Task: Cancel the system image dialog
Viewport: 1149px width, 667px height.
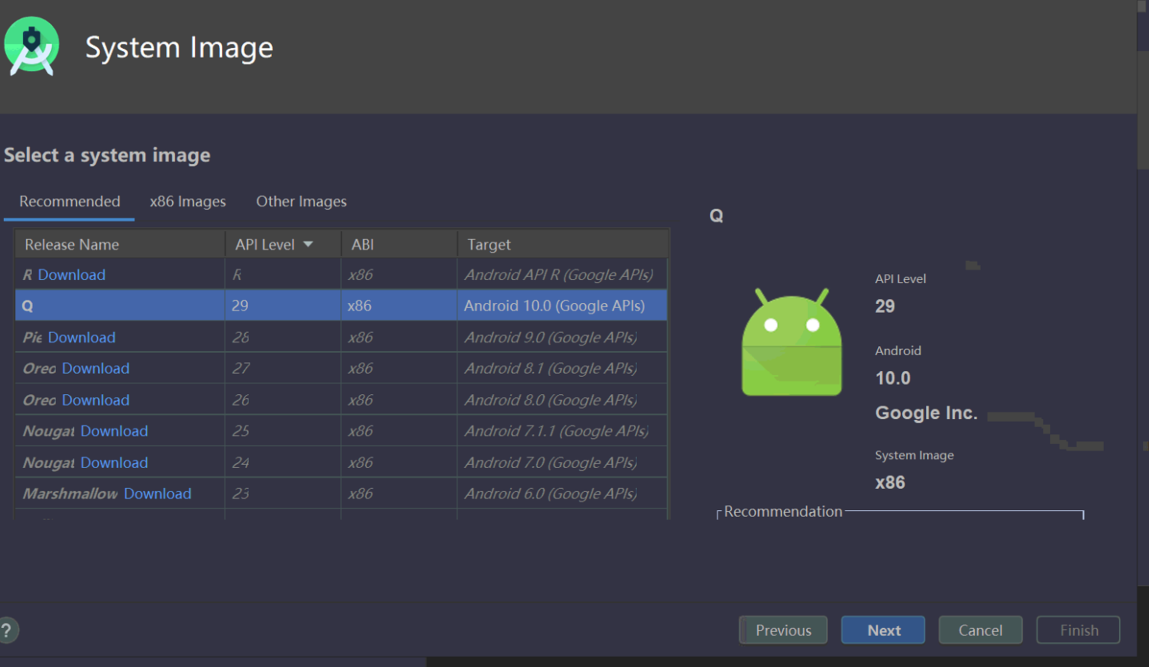Action: point(980,630)
